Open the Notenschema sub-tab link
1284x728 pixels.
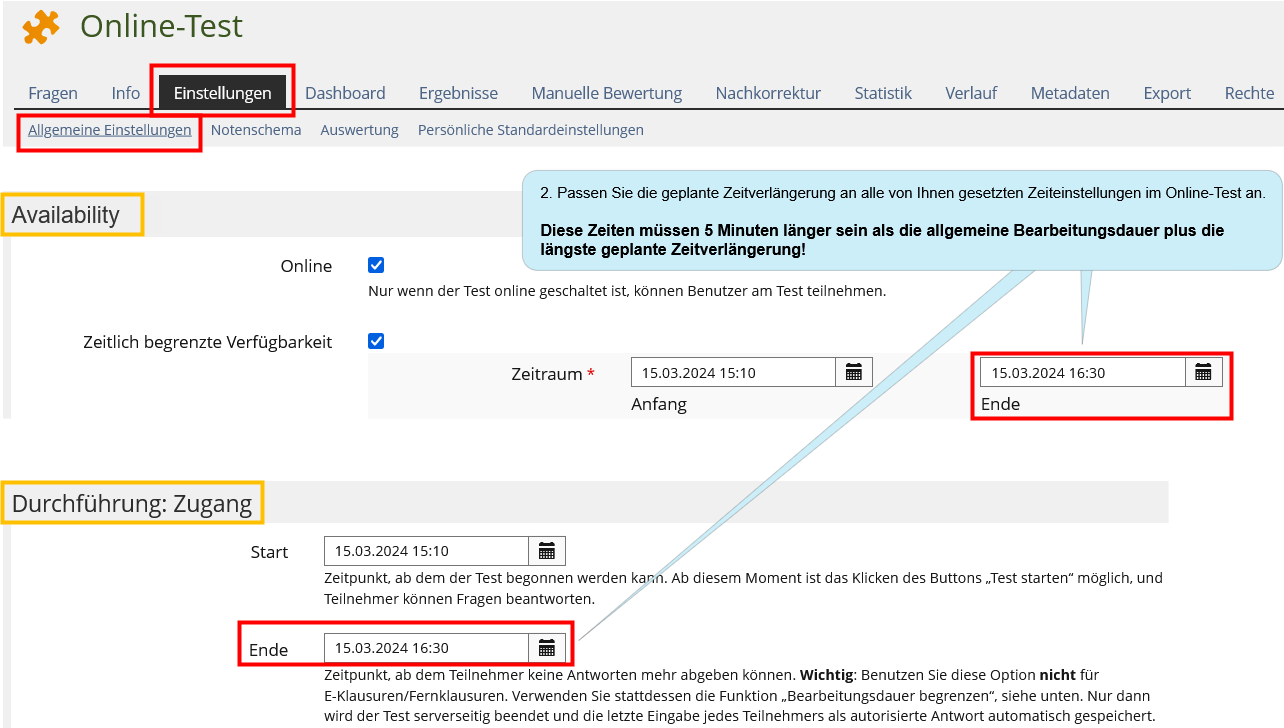256,130
